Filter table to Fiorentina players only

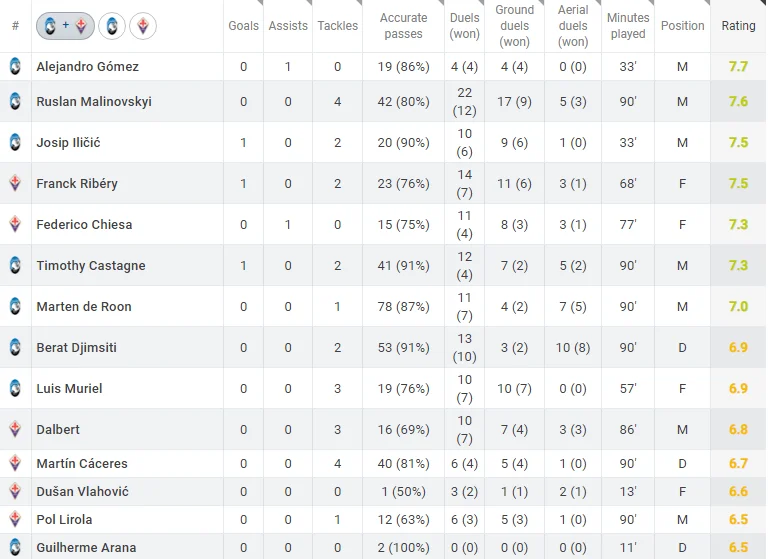143,26
